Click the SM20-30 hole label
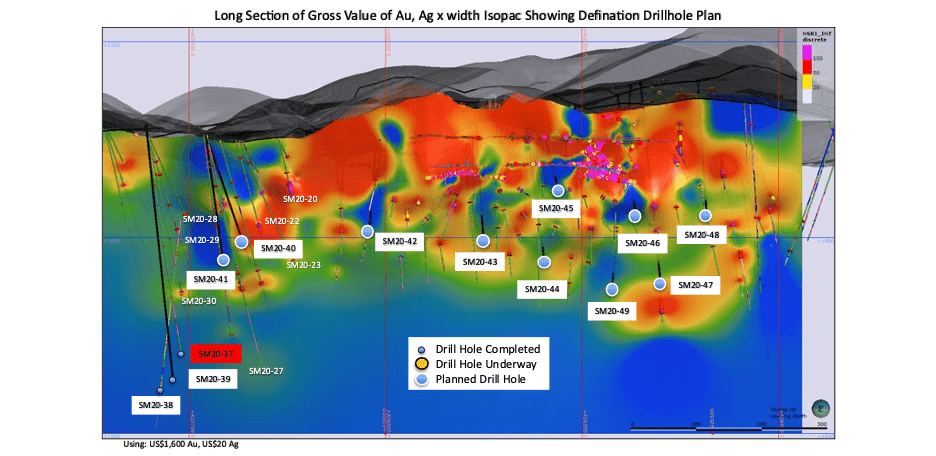Image resolution: width=936 pixels, height=456 pixels. pos(198,301)
